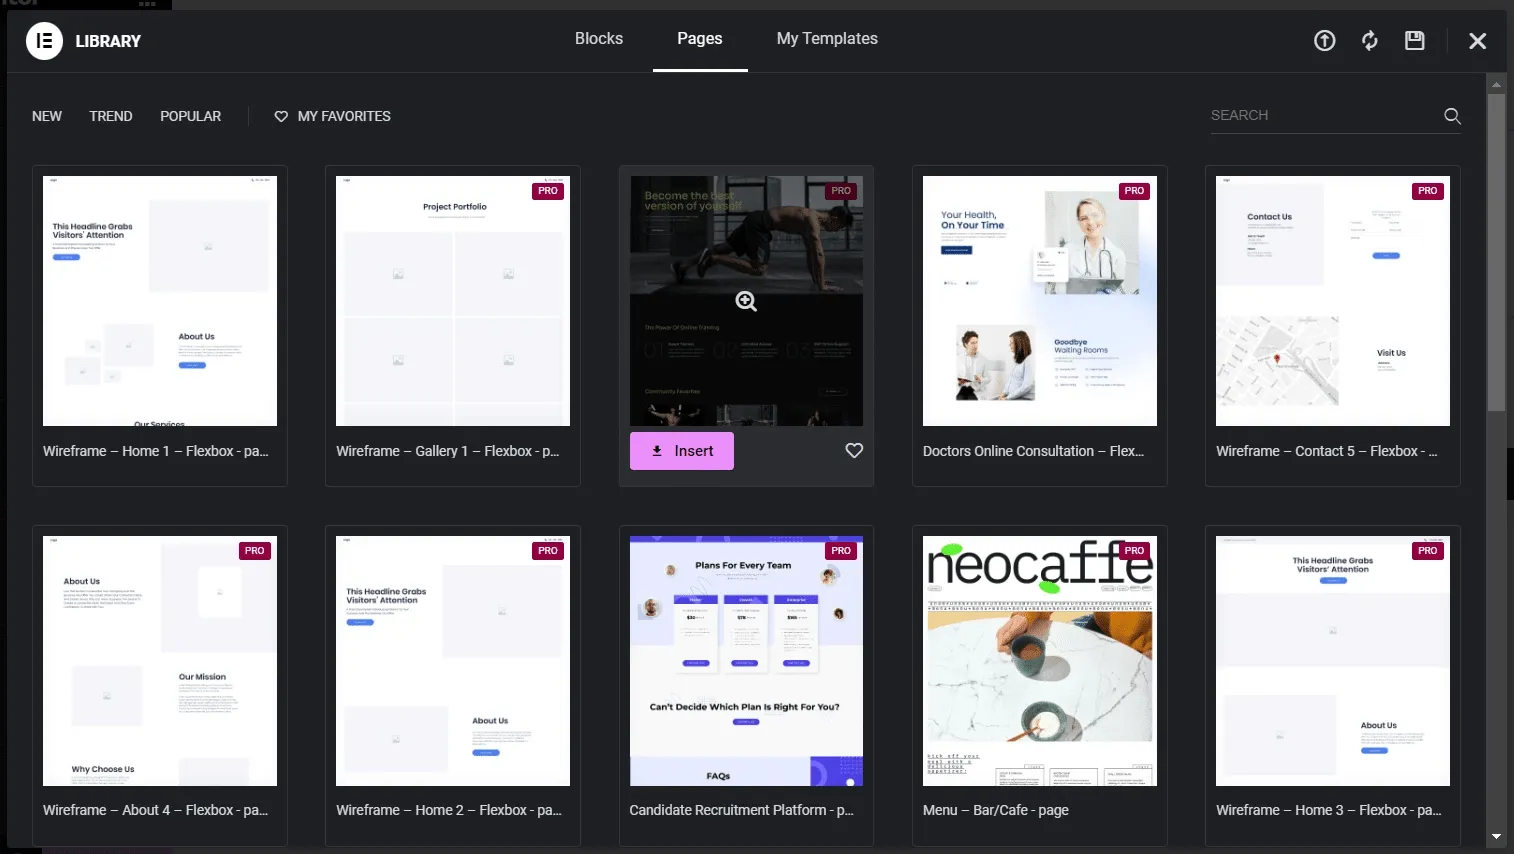This screenshot has height=854, width=1514.
Task: Show POPULAR templates
Action: click(190, 116)
